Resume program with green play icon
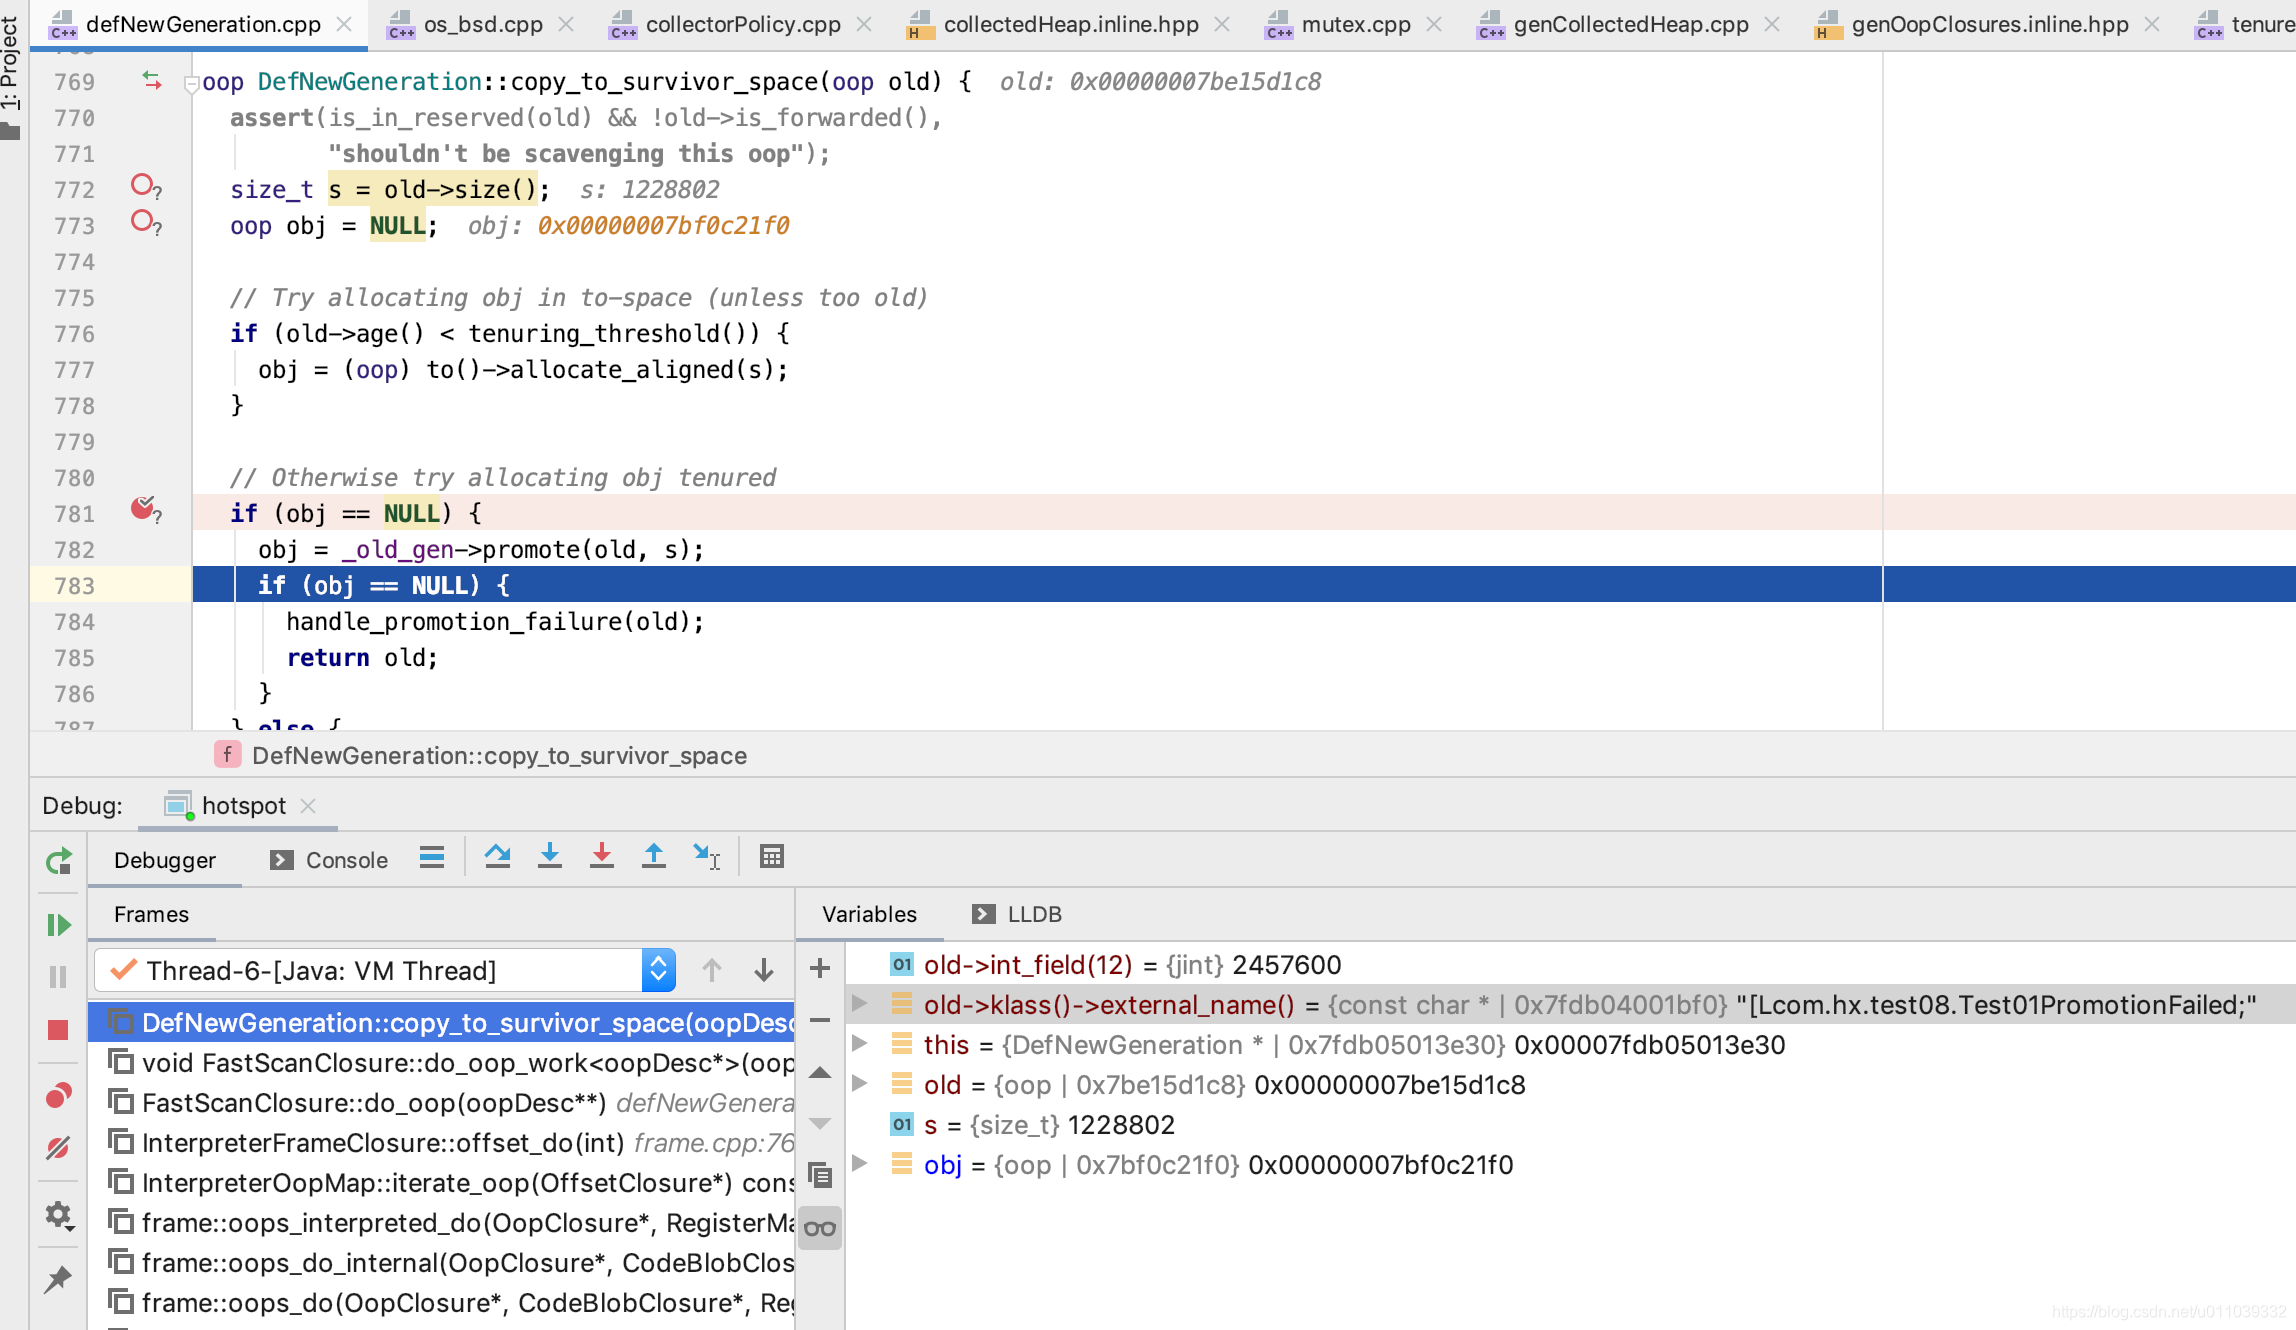Image resolution: width=2296 pixels, height=1330 pixels. click(58, 925)
